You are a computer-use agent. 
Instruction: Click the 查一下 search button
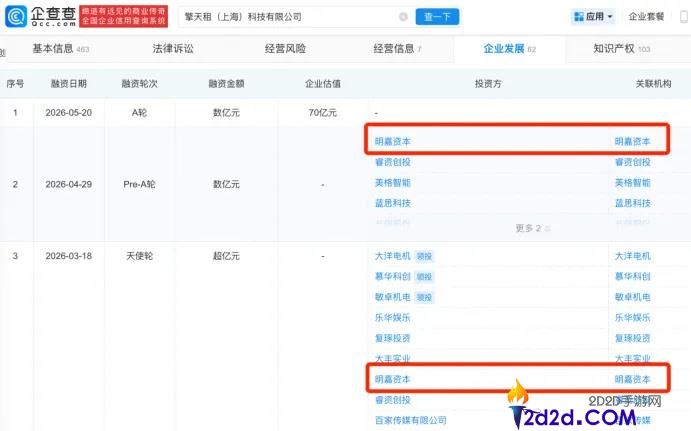[437, 17]
